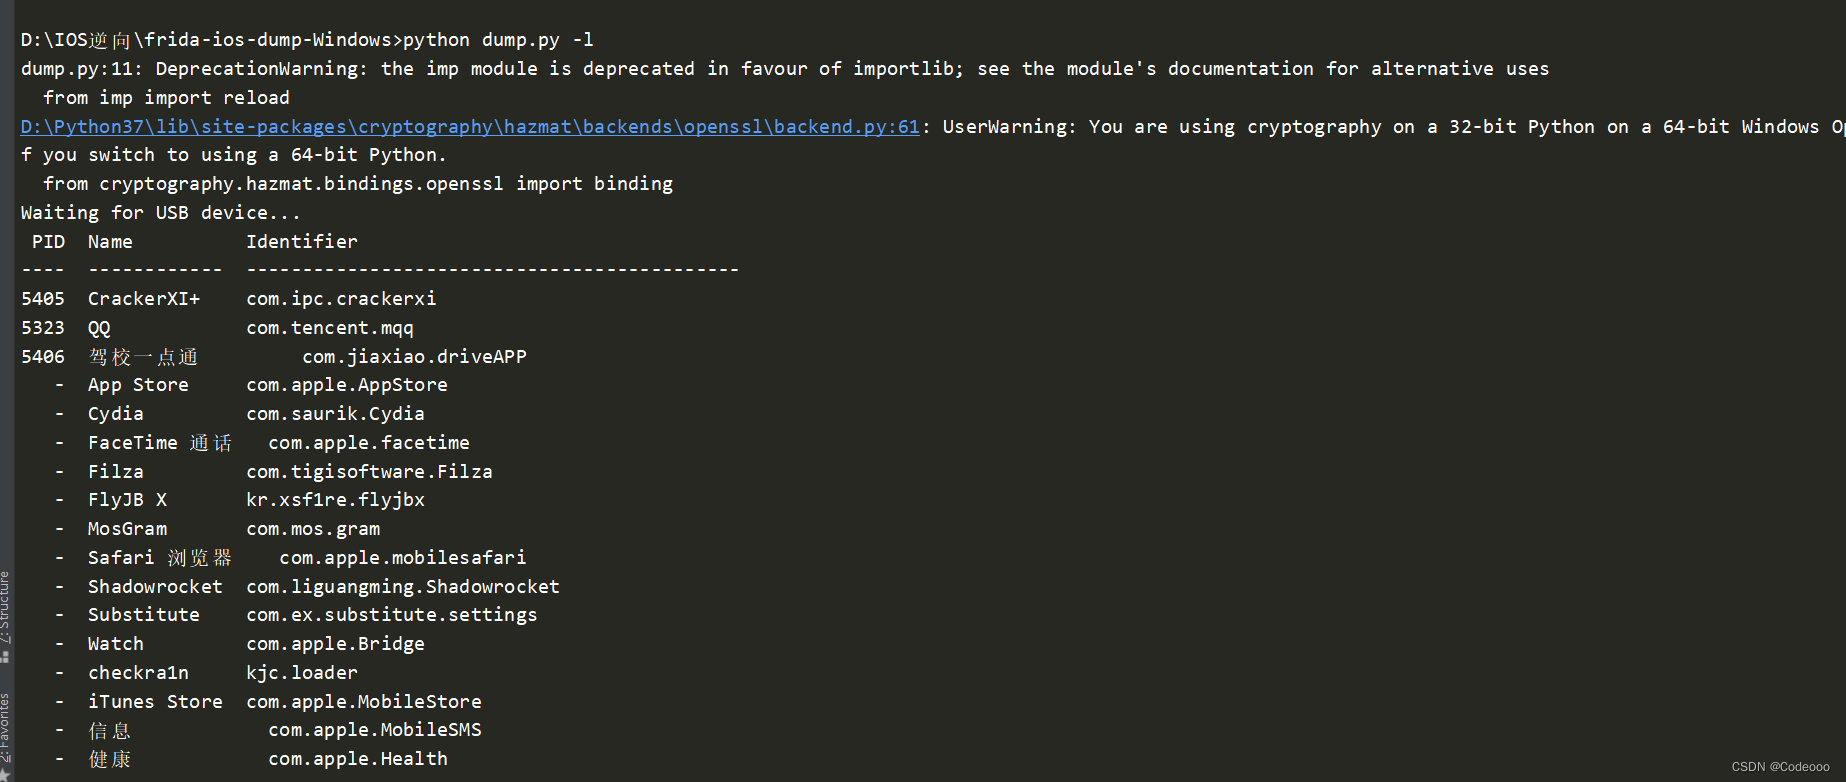The width and height of the screenshot is (1846, 782).
Task: Open the backend.py:61 file path link
Action: pyautogui.click(x=470, y=127)
